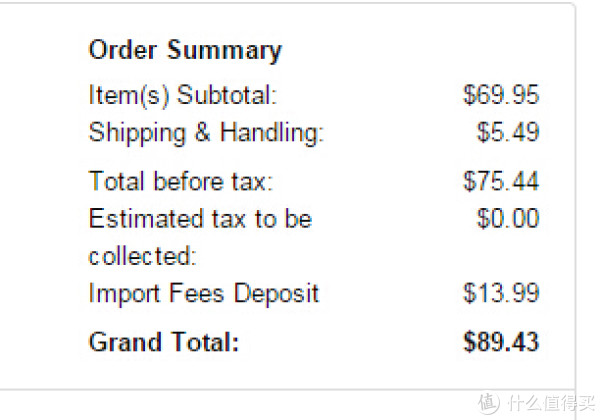Click the $0.00 estimated tax amount
Image resolution: width=600 pixels, height=420 pixels.
pos(508,218)
